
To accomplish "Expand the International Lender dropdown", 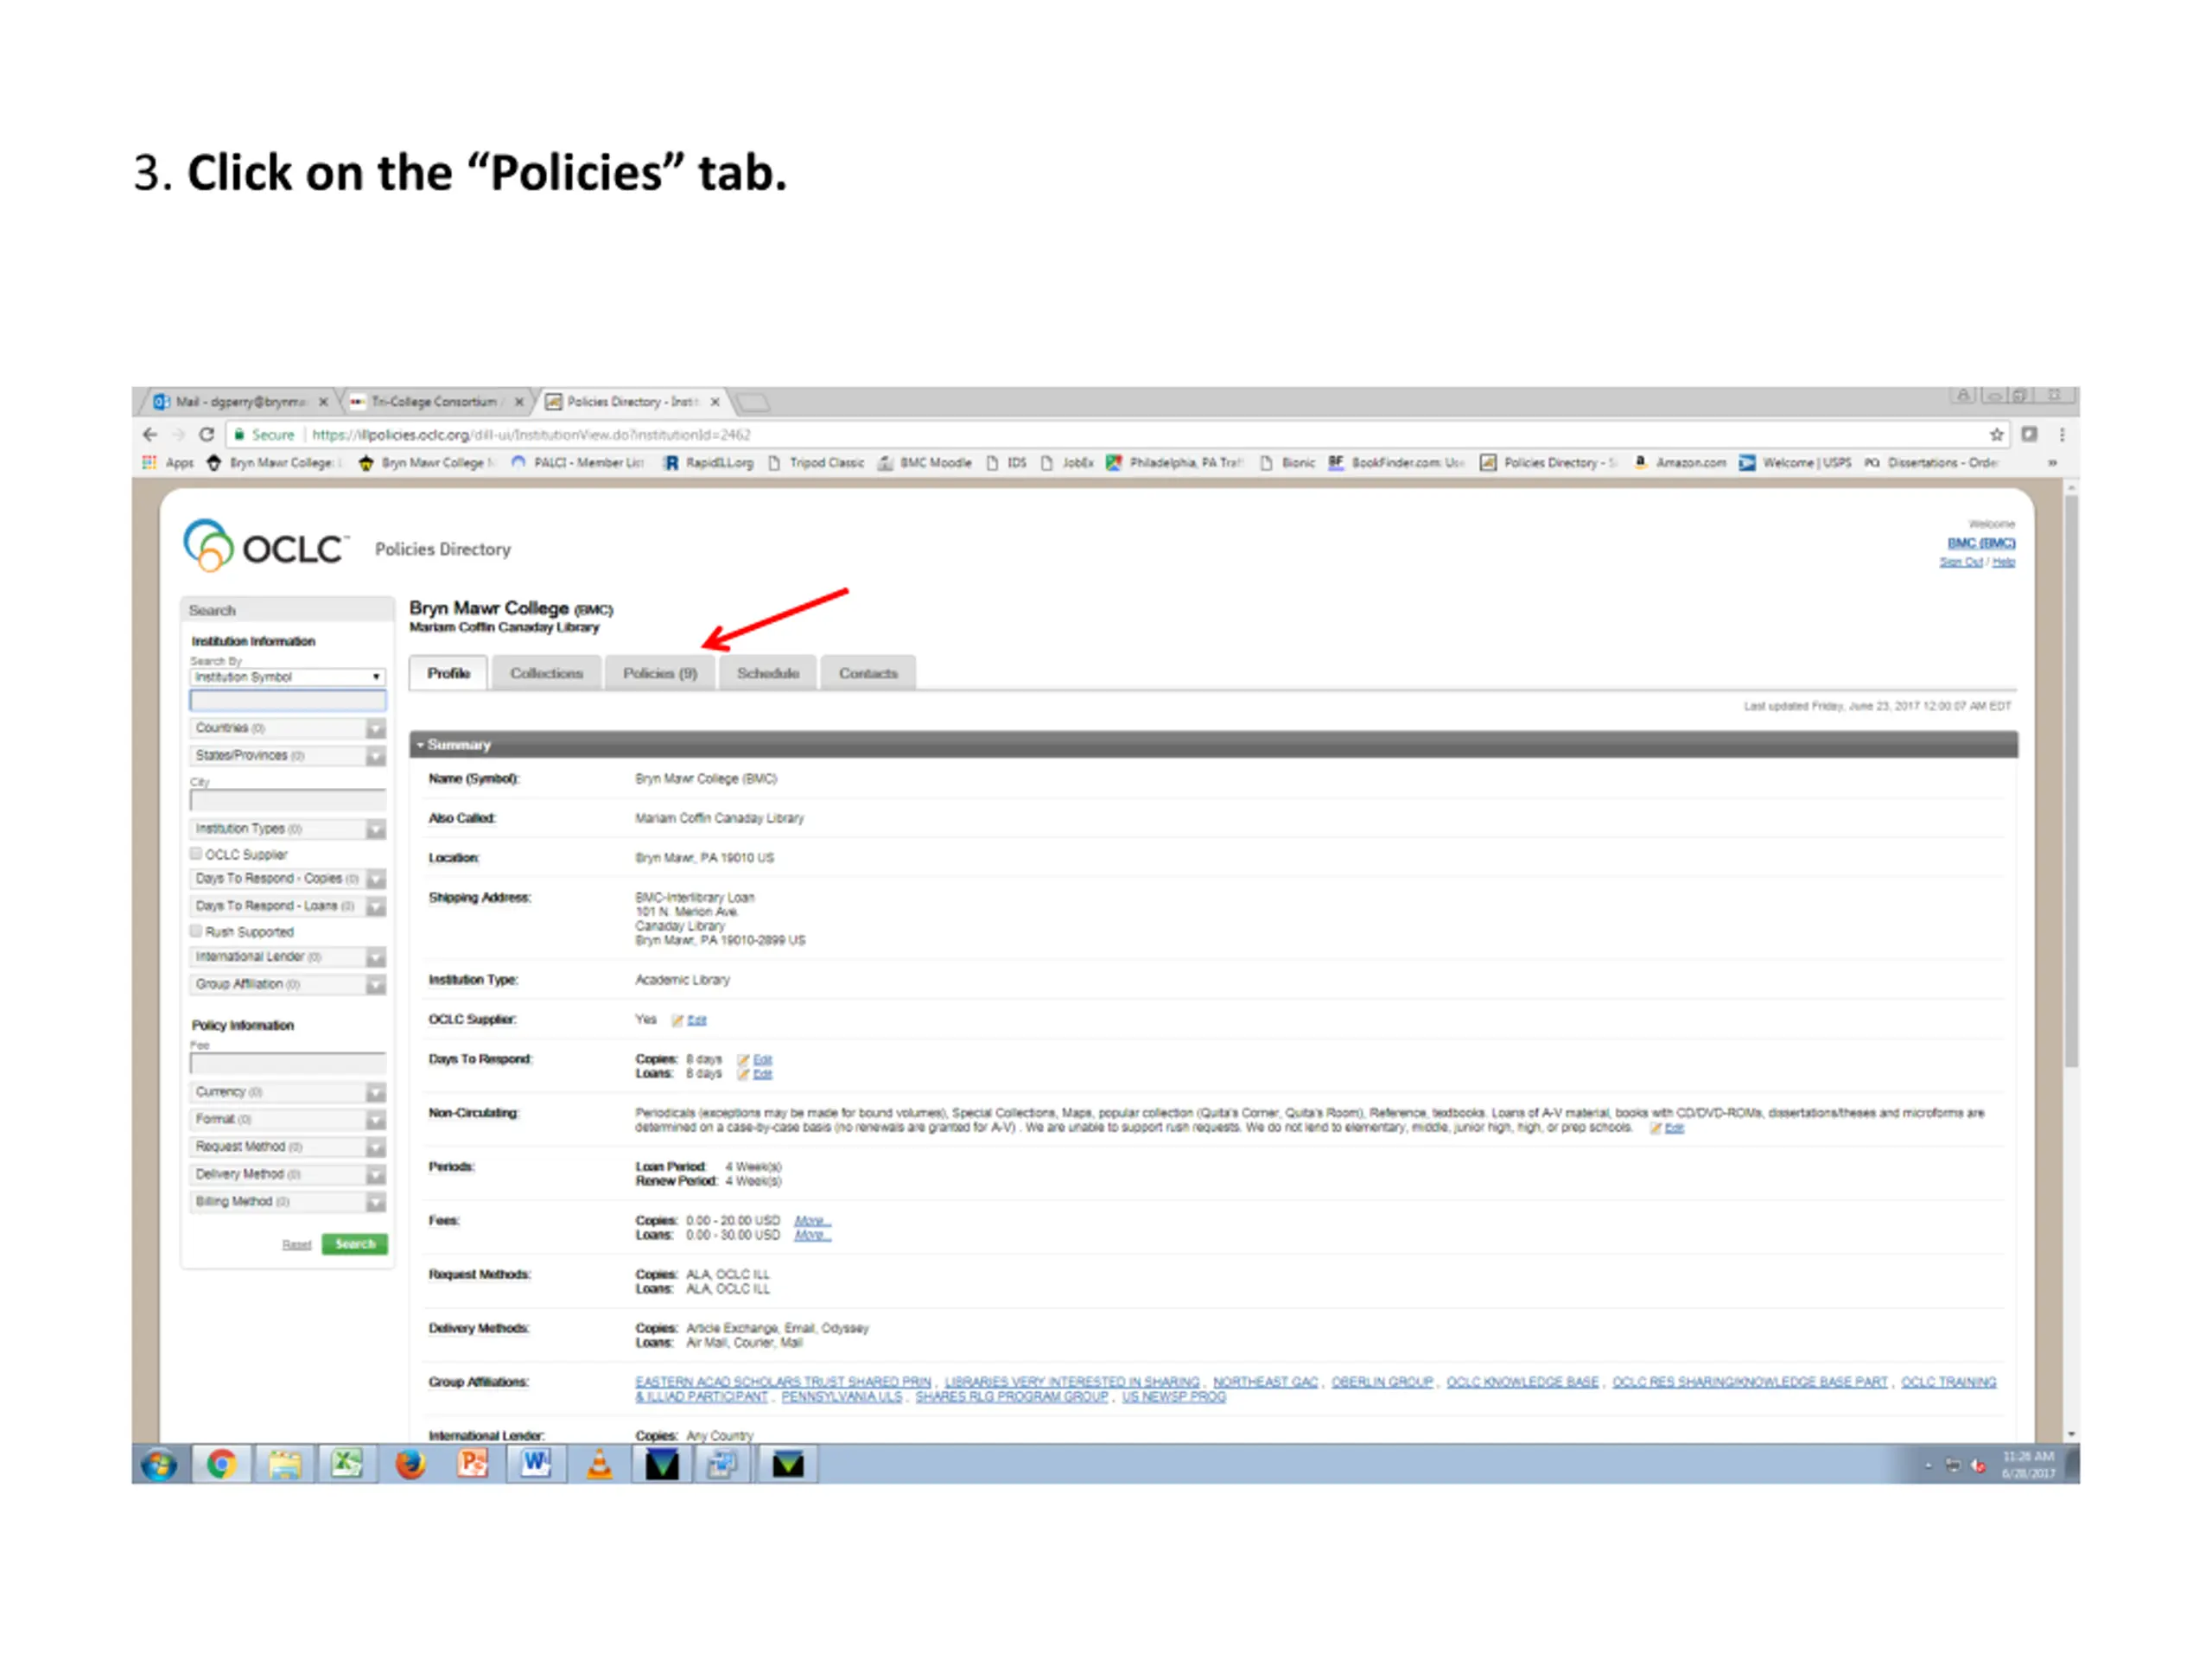I will [x=375, y=957].
